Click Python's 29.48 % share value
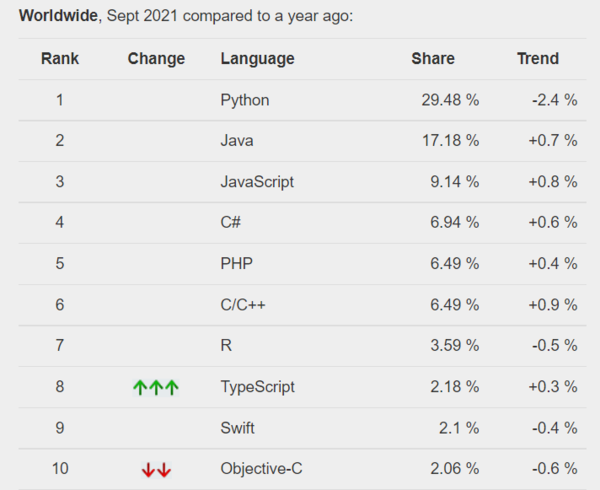 451,100
